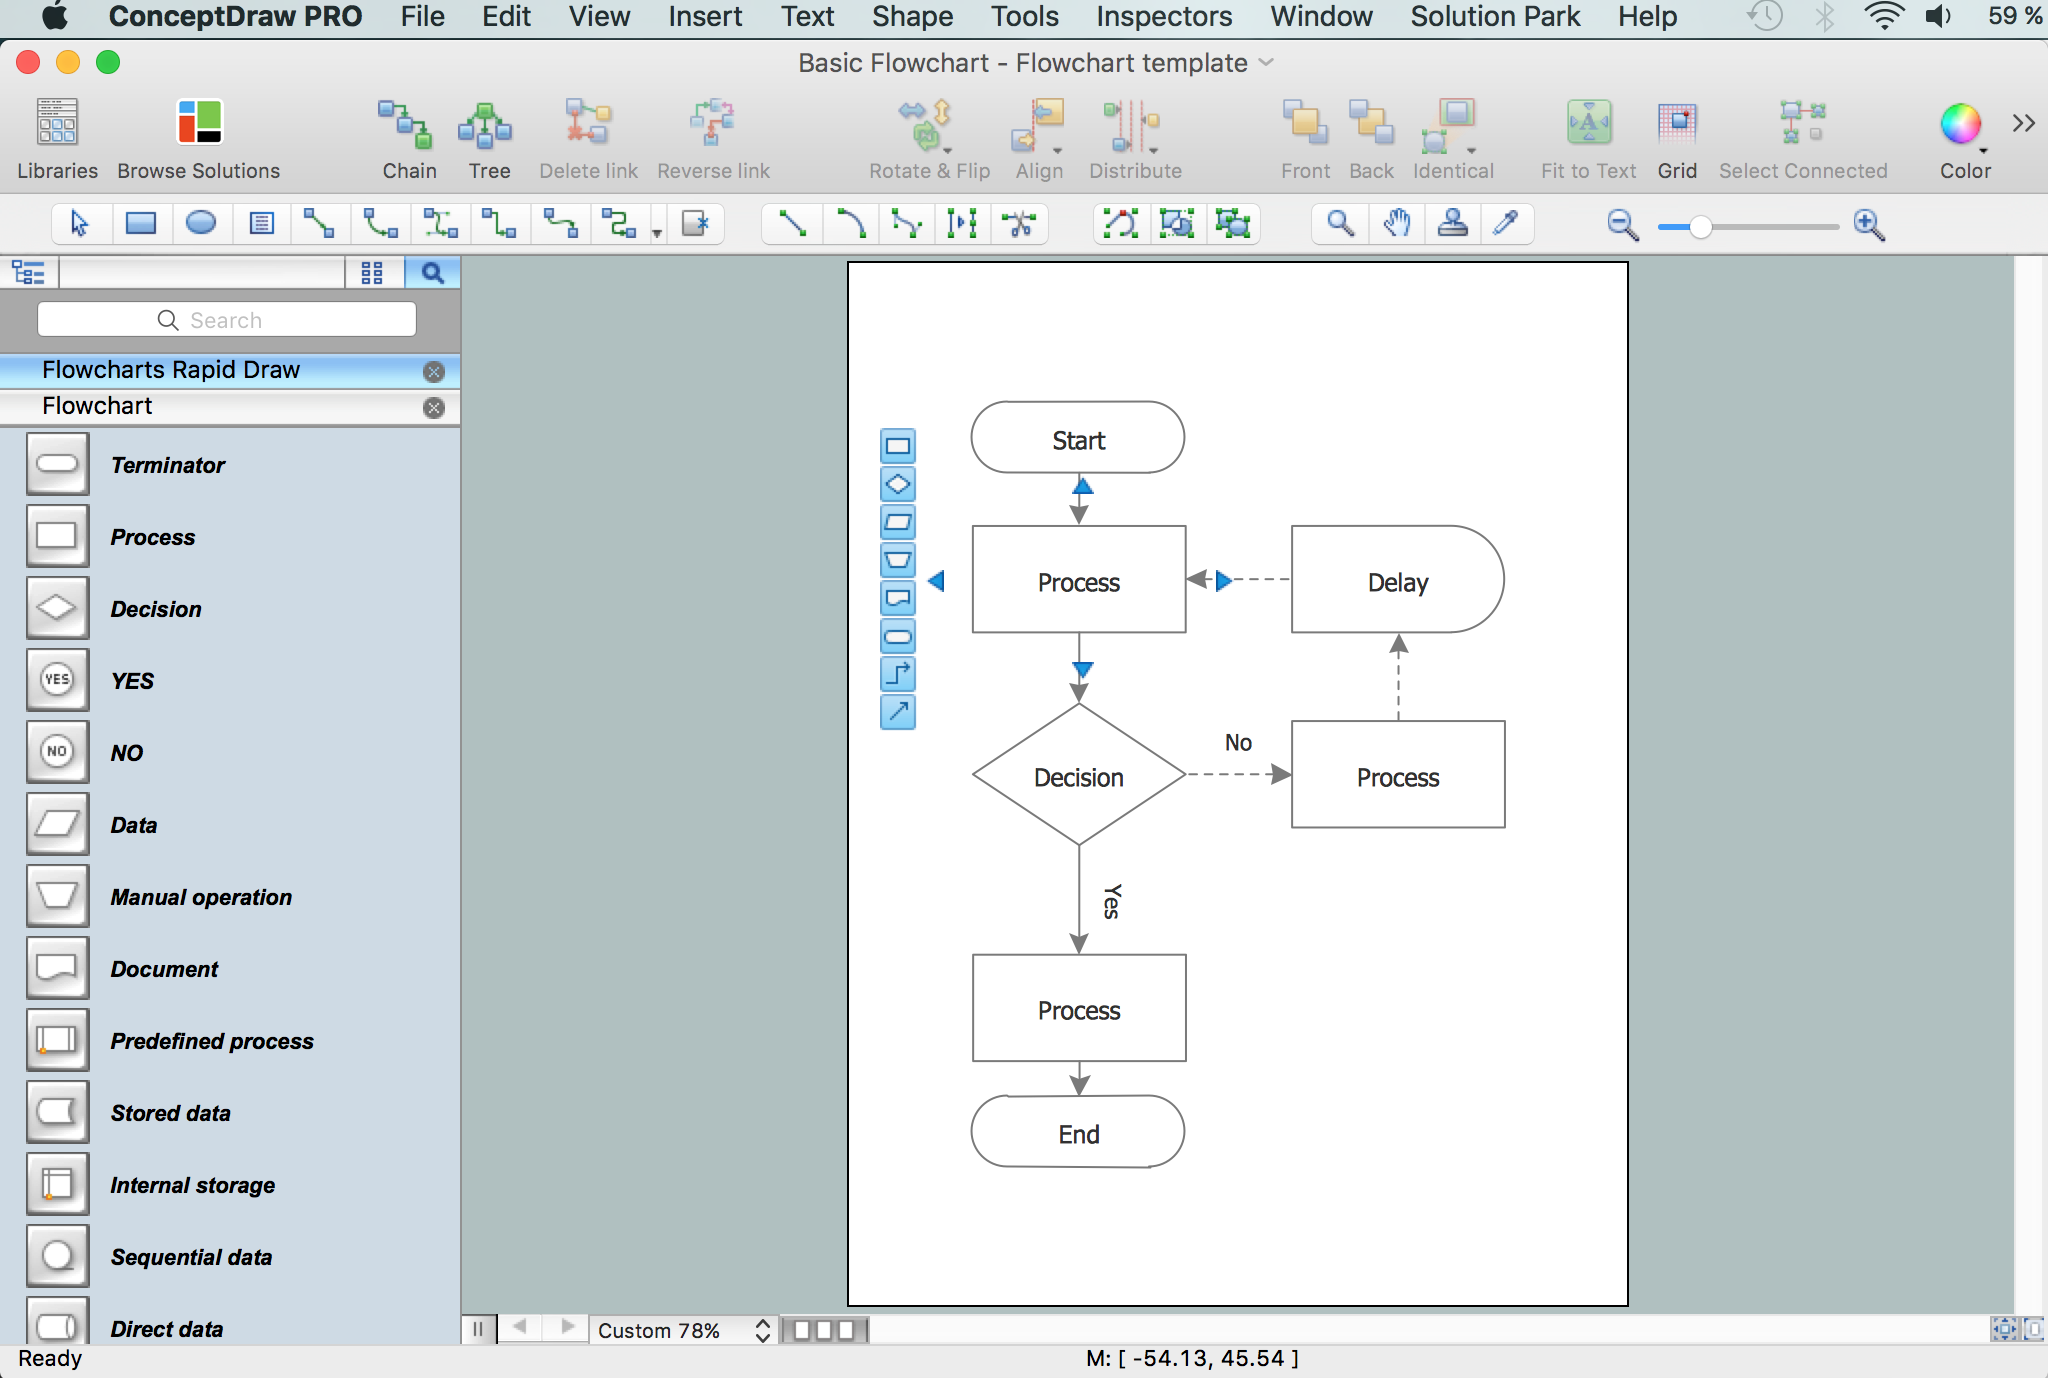Screen dimensions: 2048x1378
Task: Click the Search field in library panel
Action: coord(228,318)
